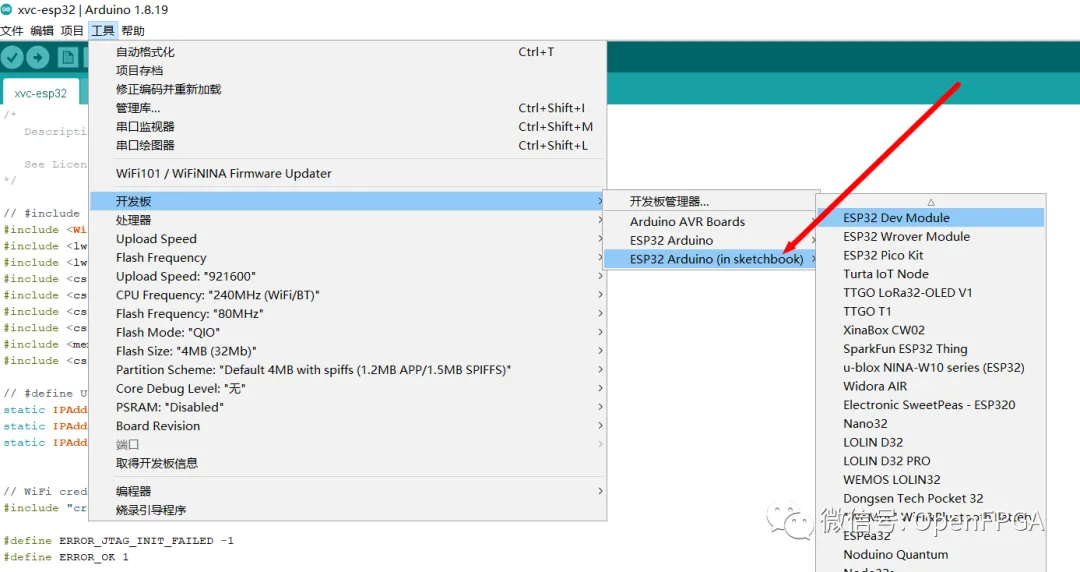Select 项目存档 menu entry
Viewport: 1080px width, 572px height.
tap(348, 70)
